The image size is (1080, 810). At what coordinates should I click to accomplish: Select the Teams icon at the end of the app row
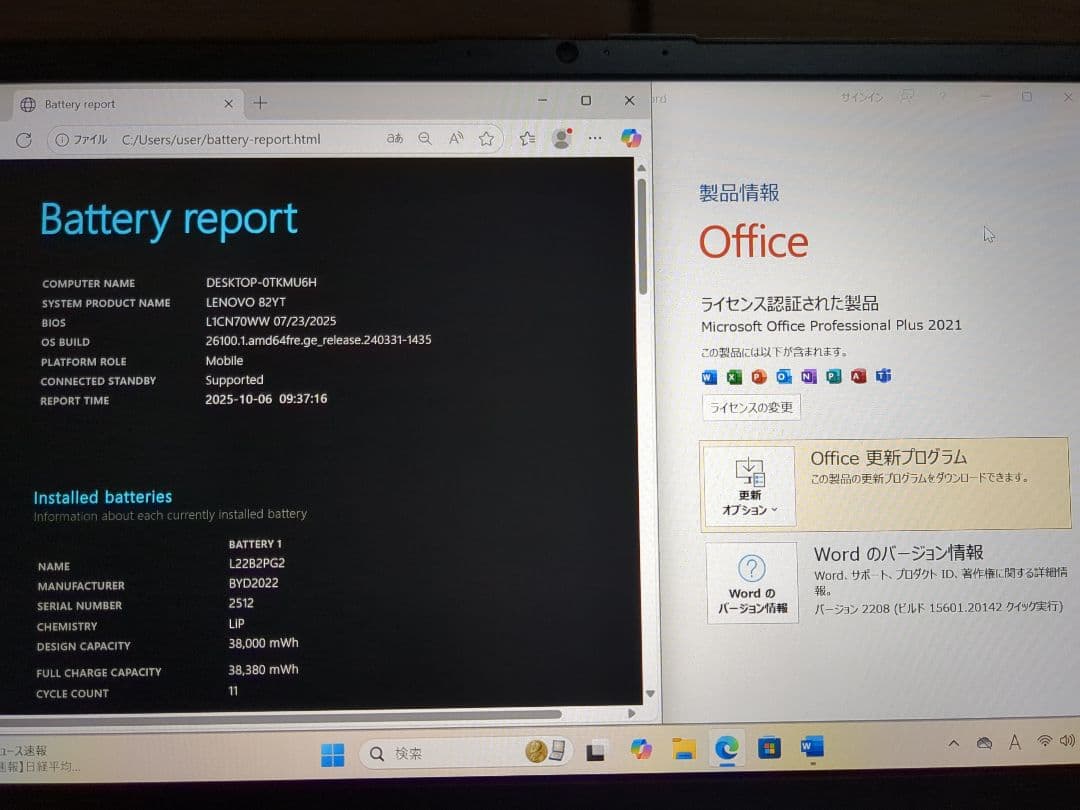(x=883, y=377)
